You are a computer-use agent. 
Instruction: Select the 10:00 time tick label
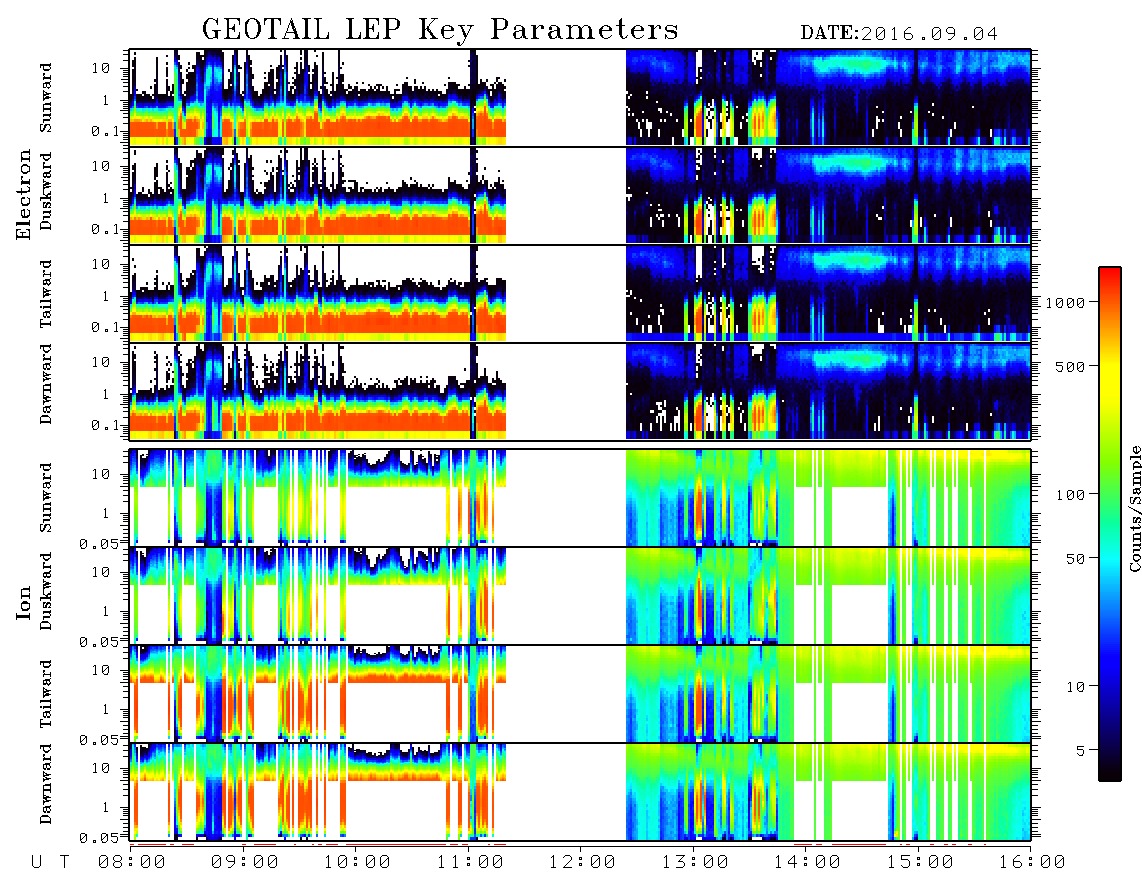(357, 862)
